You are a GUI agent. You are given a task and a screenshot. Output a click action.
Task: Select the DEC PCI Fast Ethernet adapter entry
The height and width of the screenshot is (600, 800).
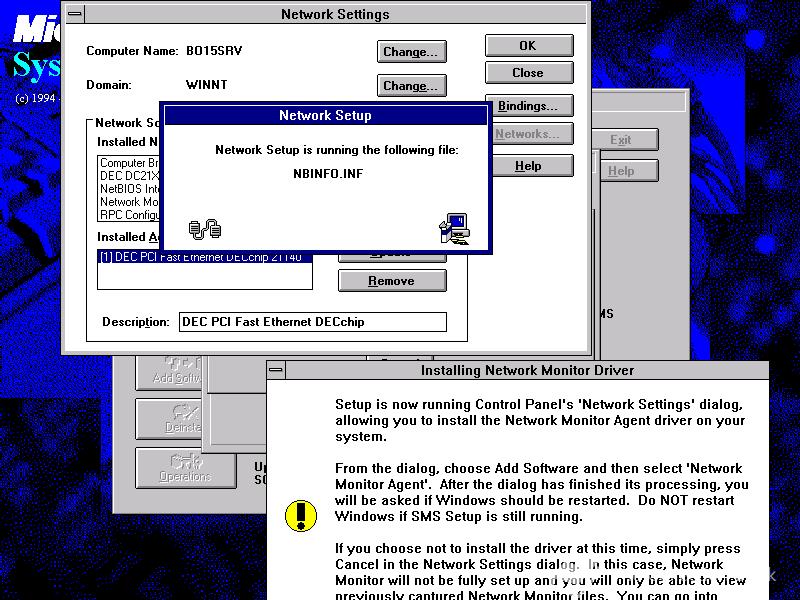[204, 258]
